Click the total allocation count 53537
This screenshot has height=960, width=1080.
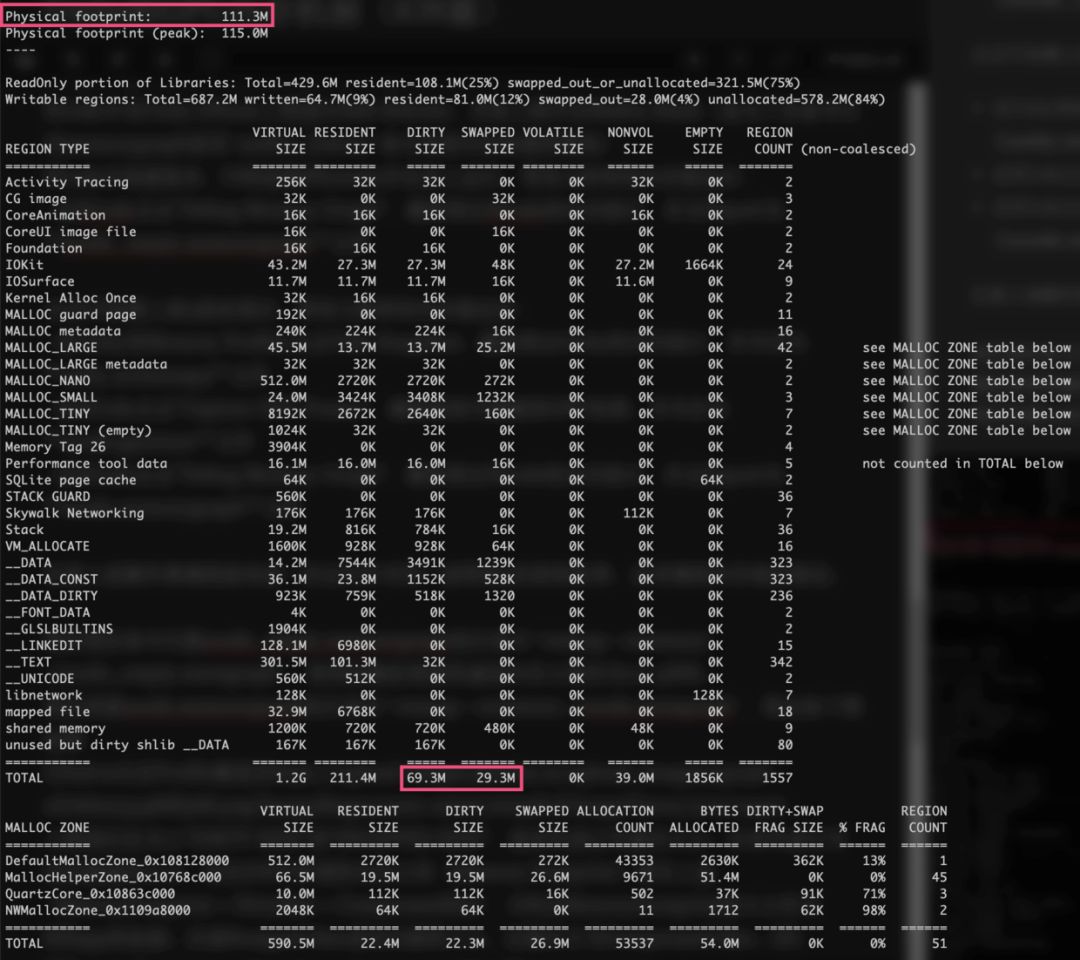[x=634, y=943]
